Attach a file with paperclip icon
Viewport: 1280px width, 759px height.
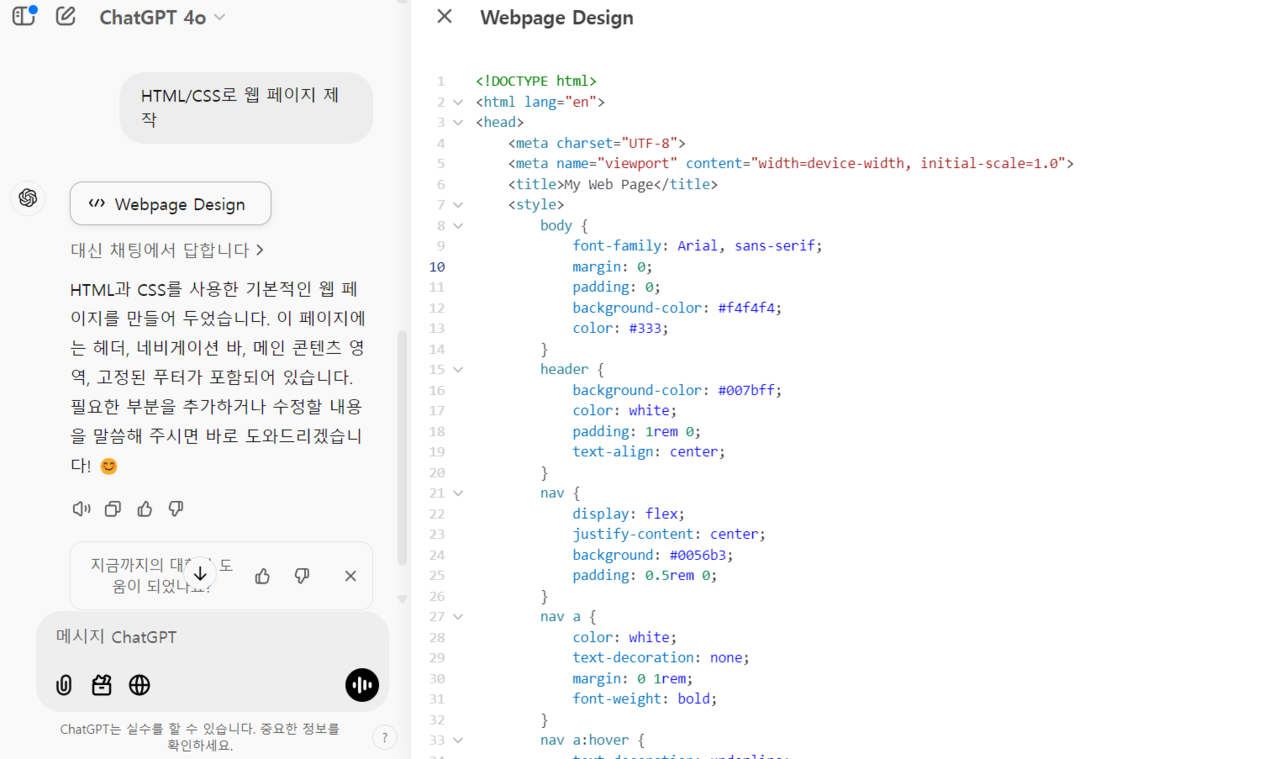pos(64,685)
